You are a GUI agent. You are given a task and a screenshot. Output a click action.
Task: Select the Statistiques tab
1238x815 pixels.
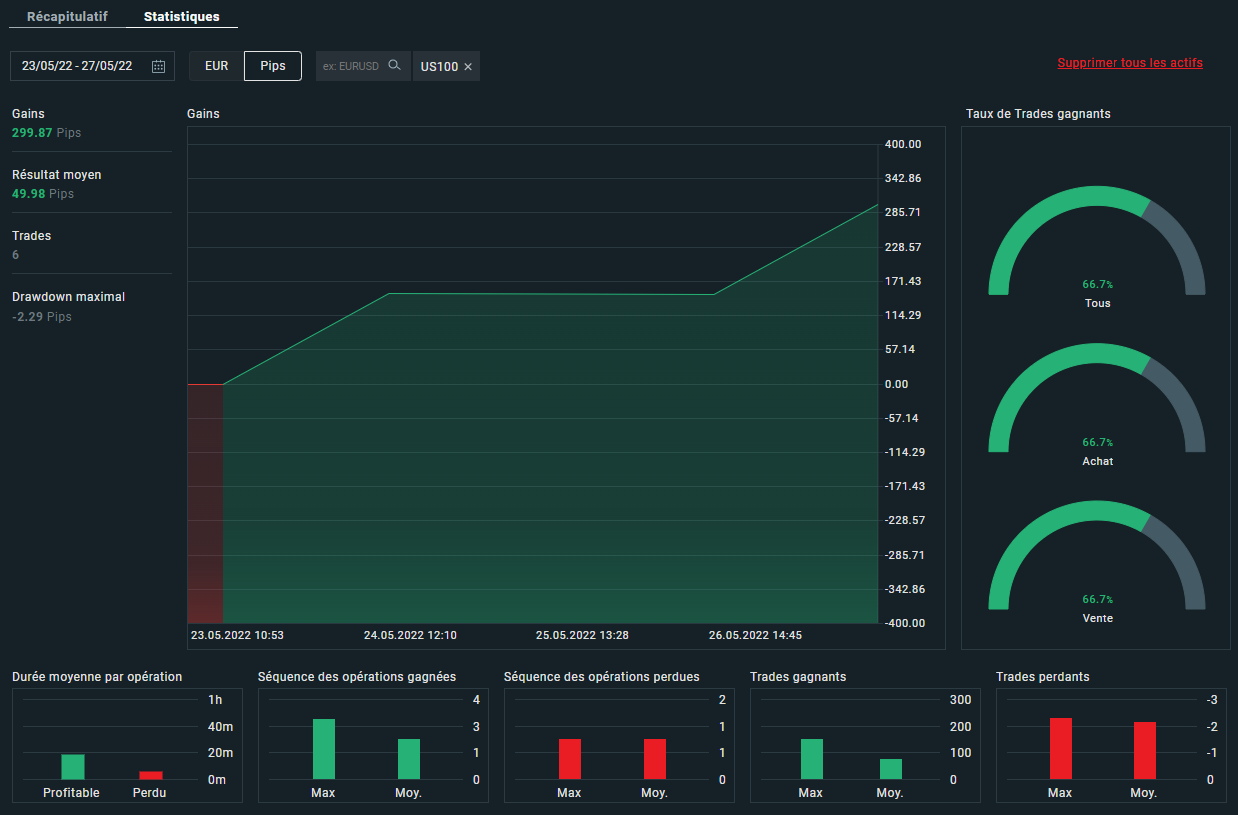click(x=181, y=17)
